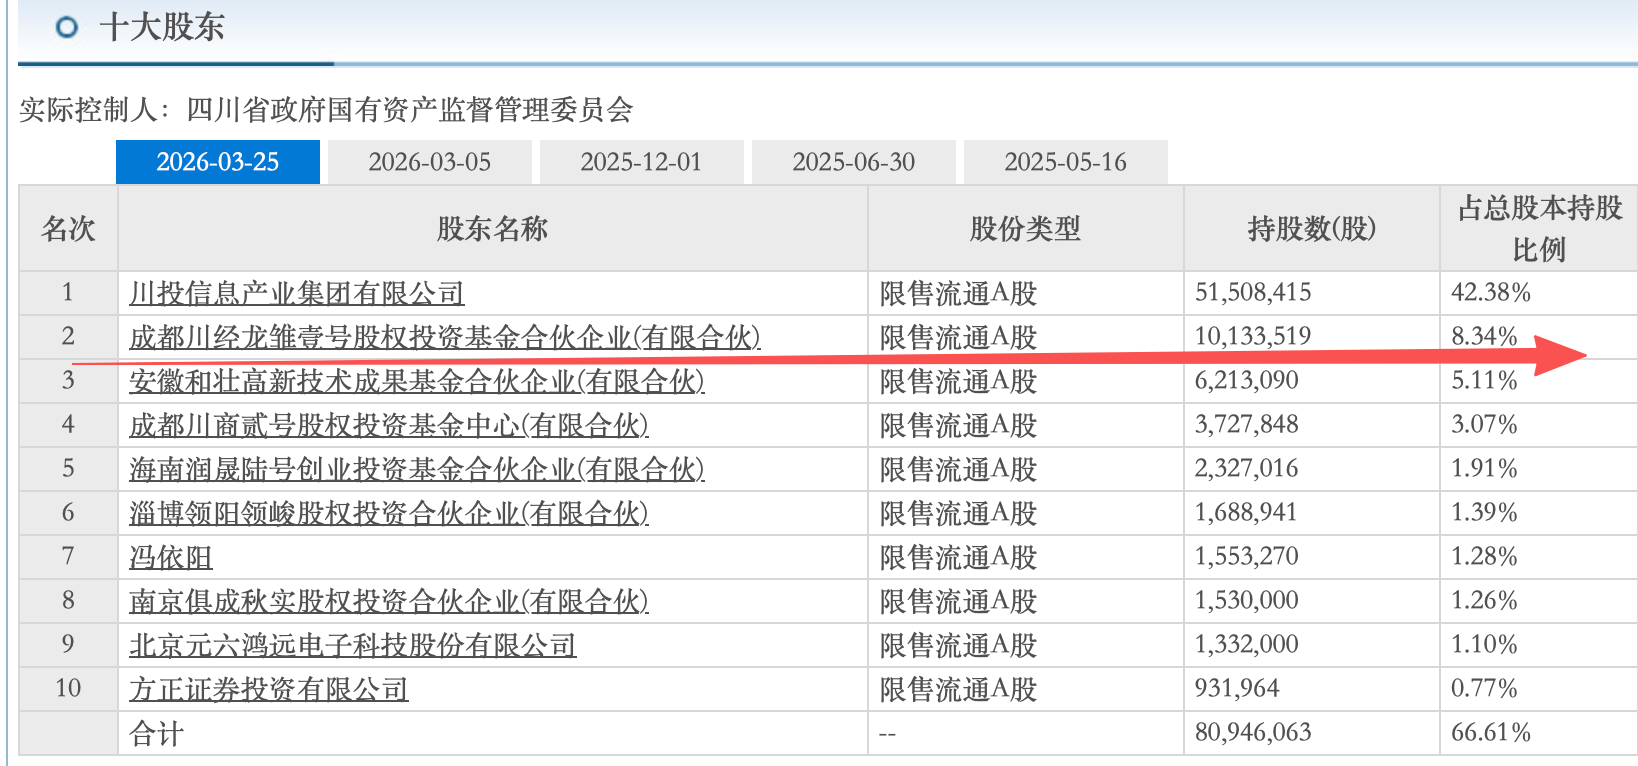Screen dimensions: 1638x766
Task: Click shareholder name 冯依阳
Action: click(x=171, y=557)
